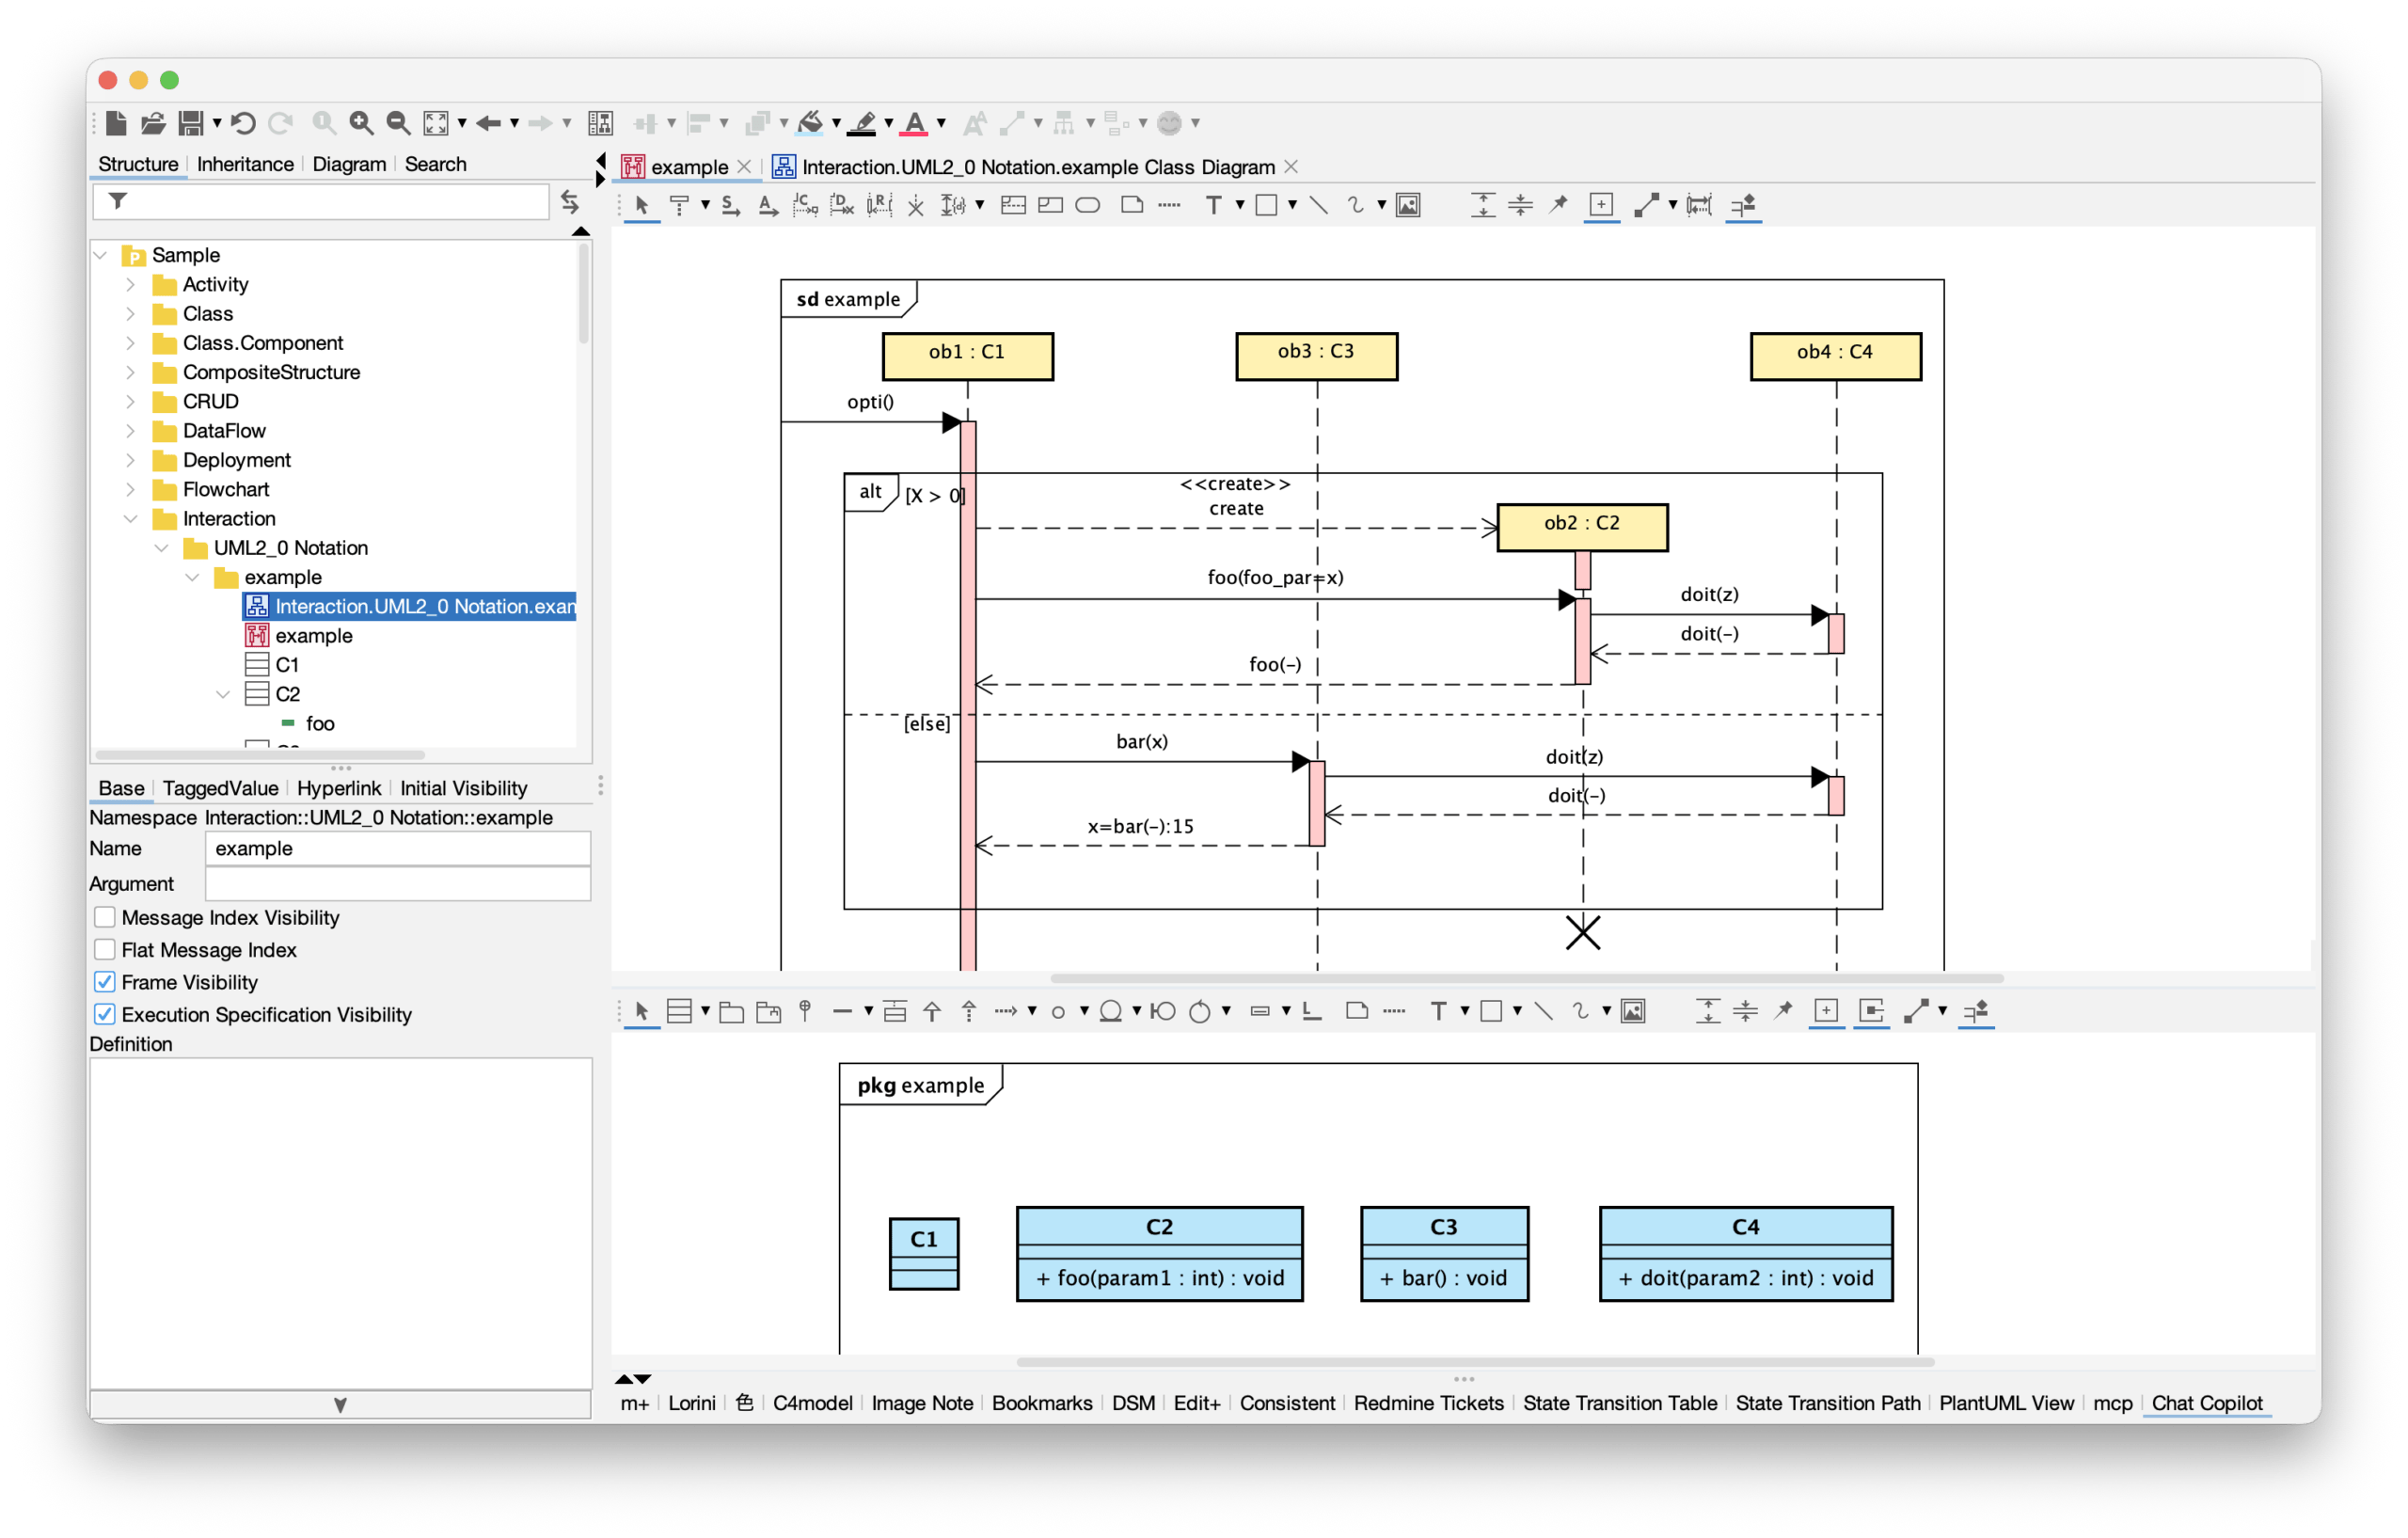
Task: Select the combined fragment tool
Action: [1014, 205]
